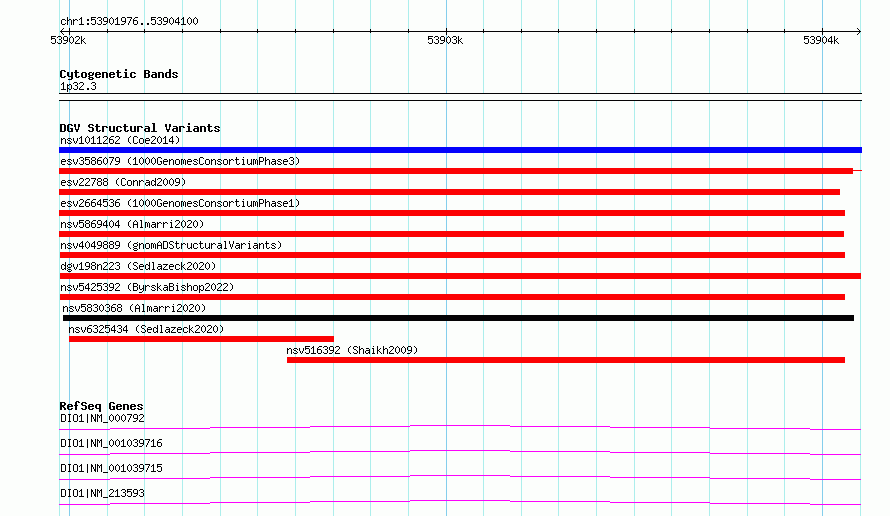Select the nsv4049889 gnomAD variant bar
This screenshot has height=516, width=890.
[452, 255]
